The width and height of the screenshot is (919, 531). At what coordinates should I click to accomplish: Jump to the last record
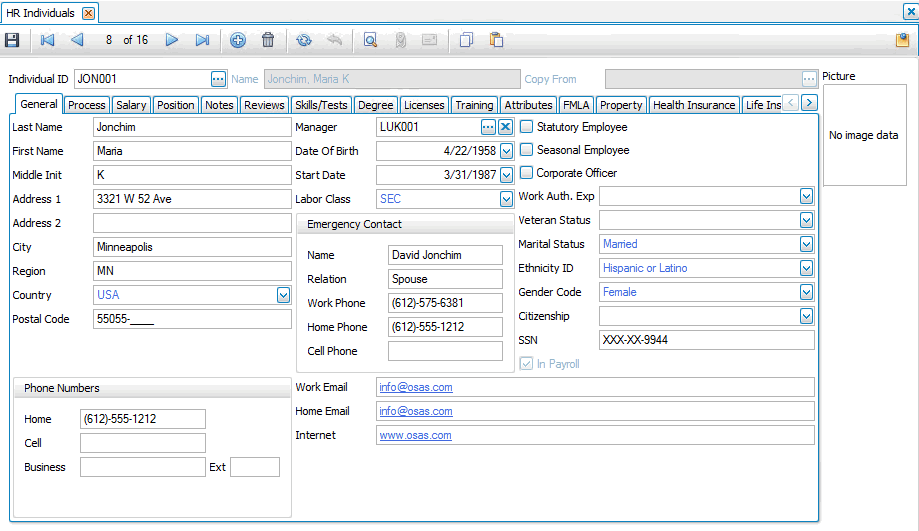[x=202, y=40]
